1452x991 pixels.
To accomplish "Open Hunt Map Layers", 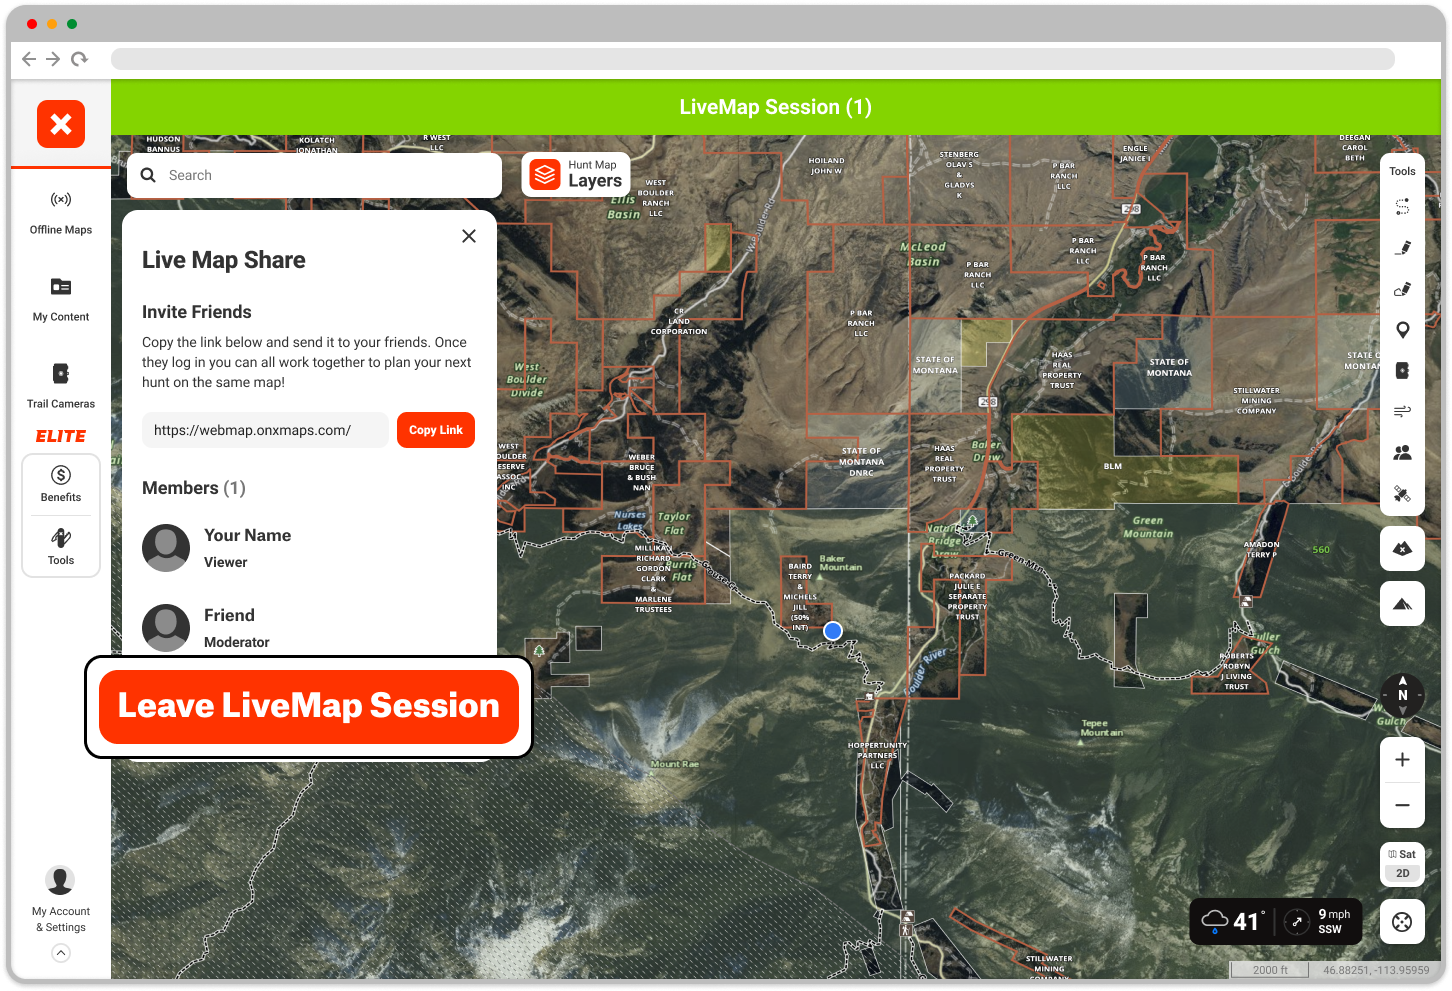I will click(x=576, y=174).
